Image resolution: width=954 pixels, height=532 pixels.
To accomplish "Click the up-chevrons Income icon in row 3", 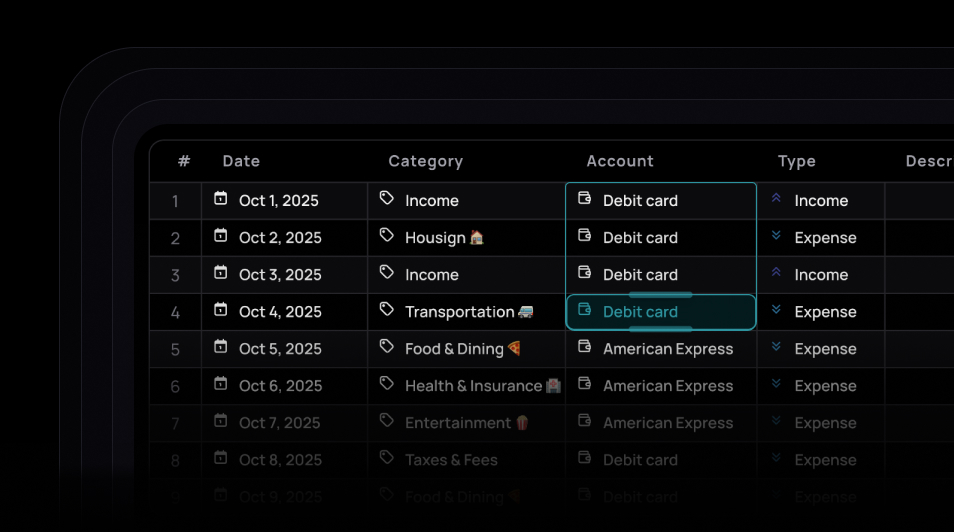I will [776, 273].
